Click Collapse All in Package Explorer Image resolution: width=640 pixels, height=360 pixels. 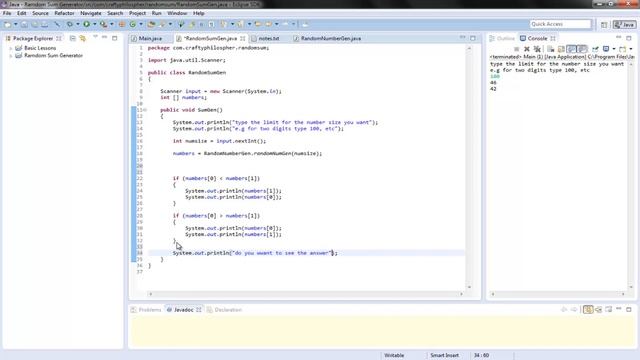(x=73, y=38)
